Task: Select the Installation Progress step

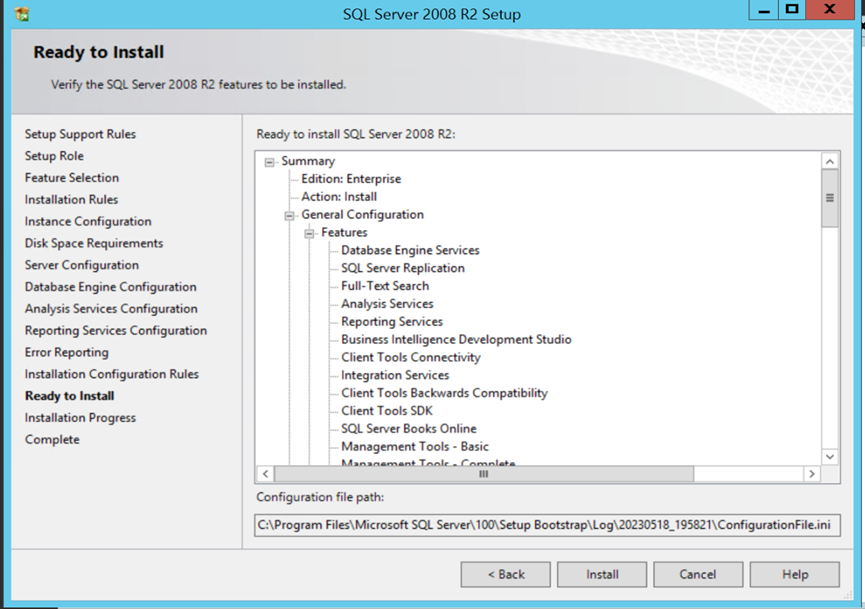Action: click(x=80, y=418)
